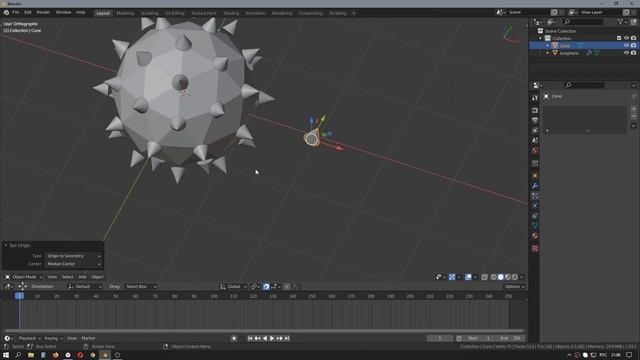
Task: Toggle Icosphere visibility eye in outliner
Action: [626, 53]
